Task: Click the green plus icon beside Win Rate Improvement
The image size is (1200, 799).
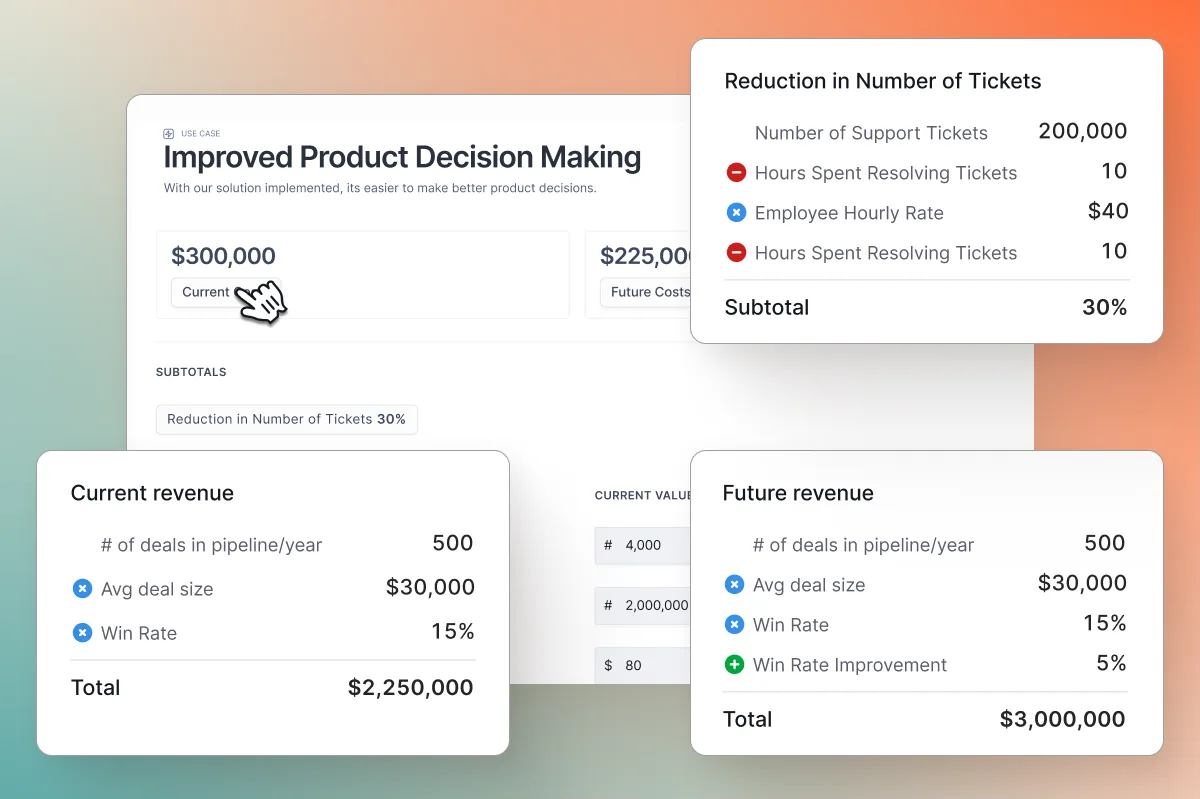Action: click(x=734, y=665)
